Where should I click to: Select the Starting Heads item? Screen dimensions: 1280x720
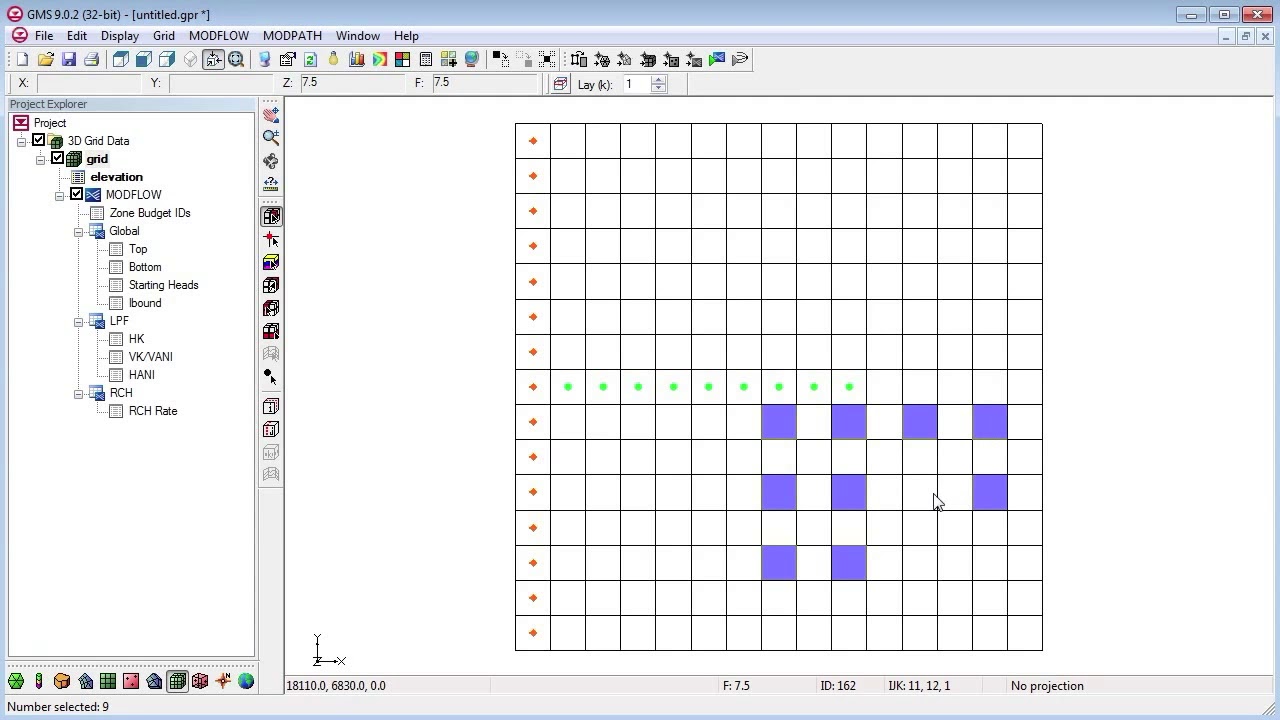[164, 285]
